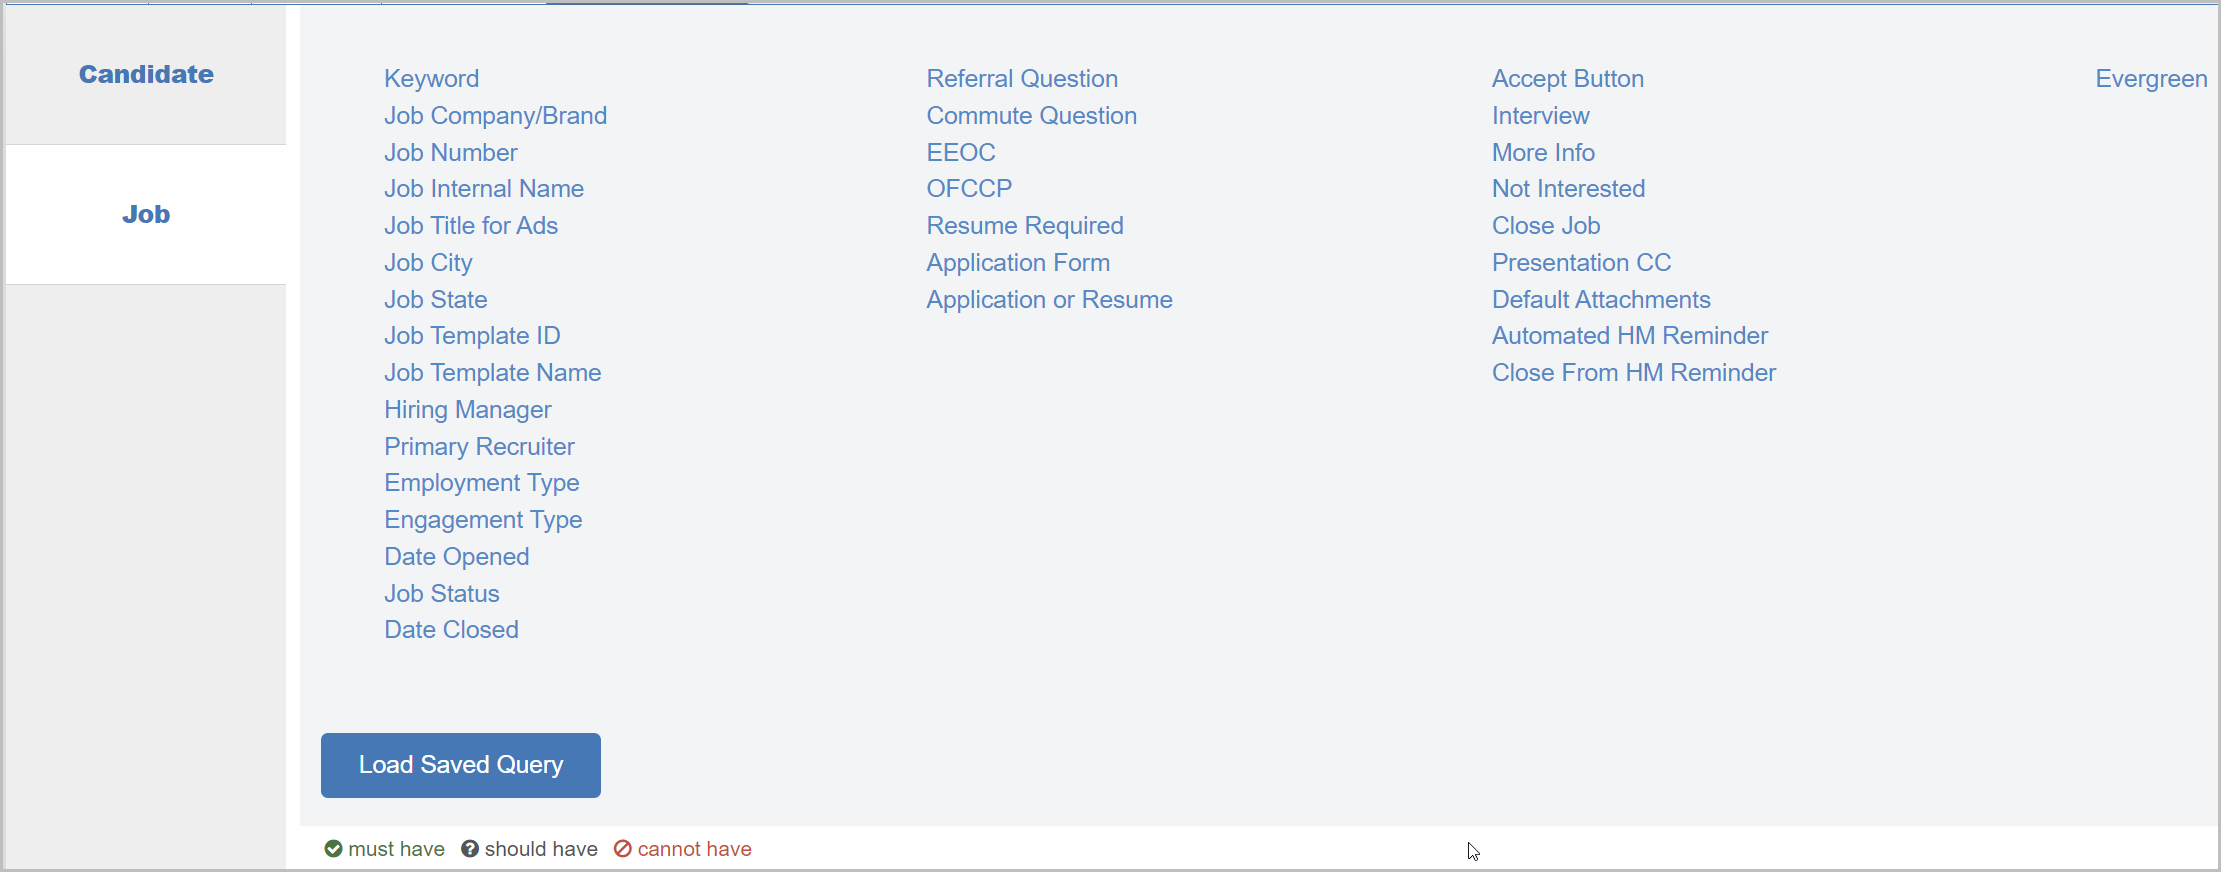
Task: Click the should have question mark icon
Action: click(x=470, y=849)
